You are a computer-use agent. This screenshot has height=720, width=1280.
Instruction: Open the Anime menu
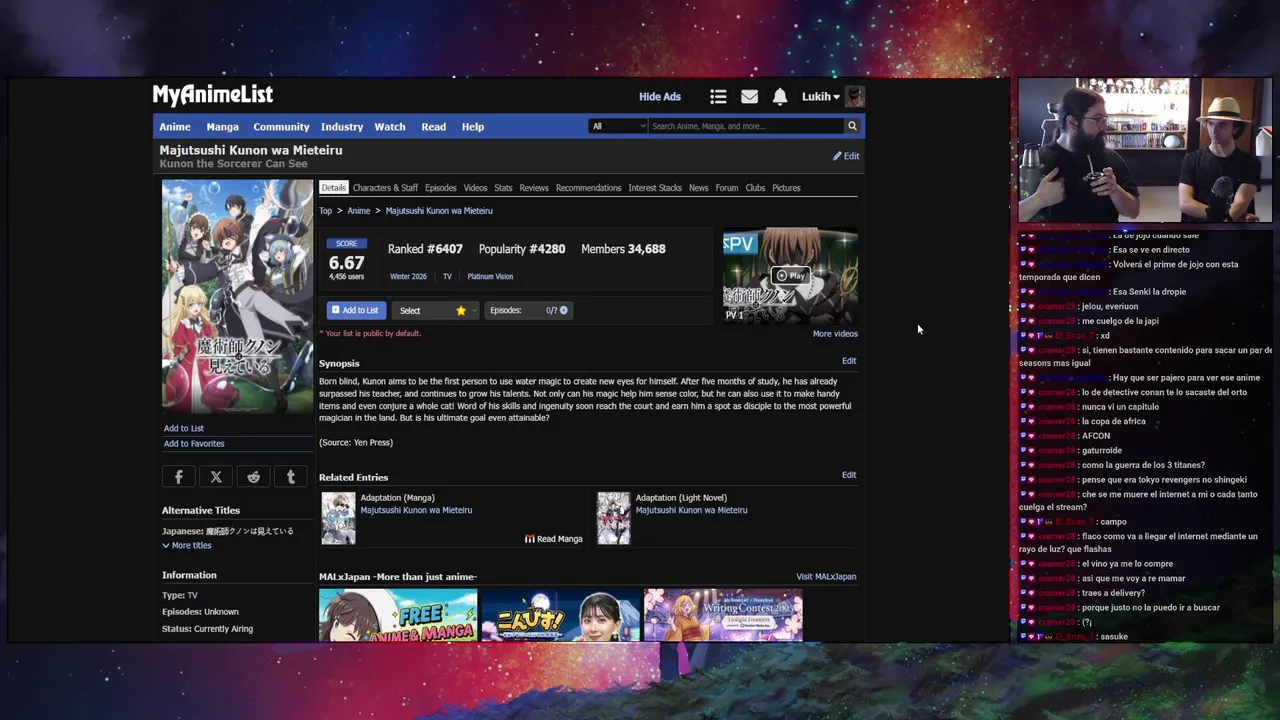(175, 127)
